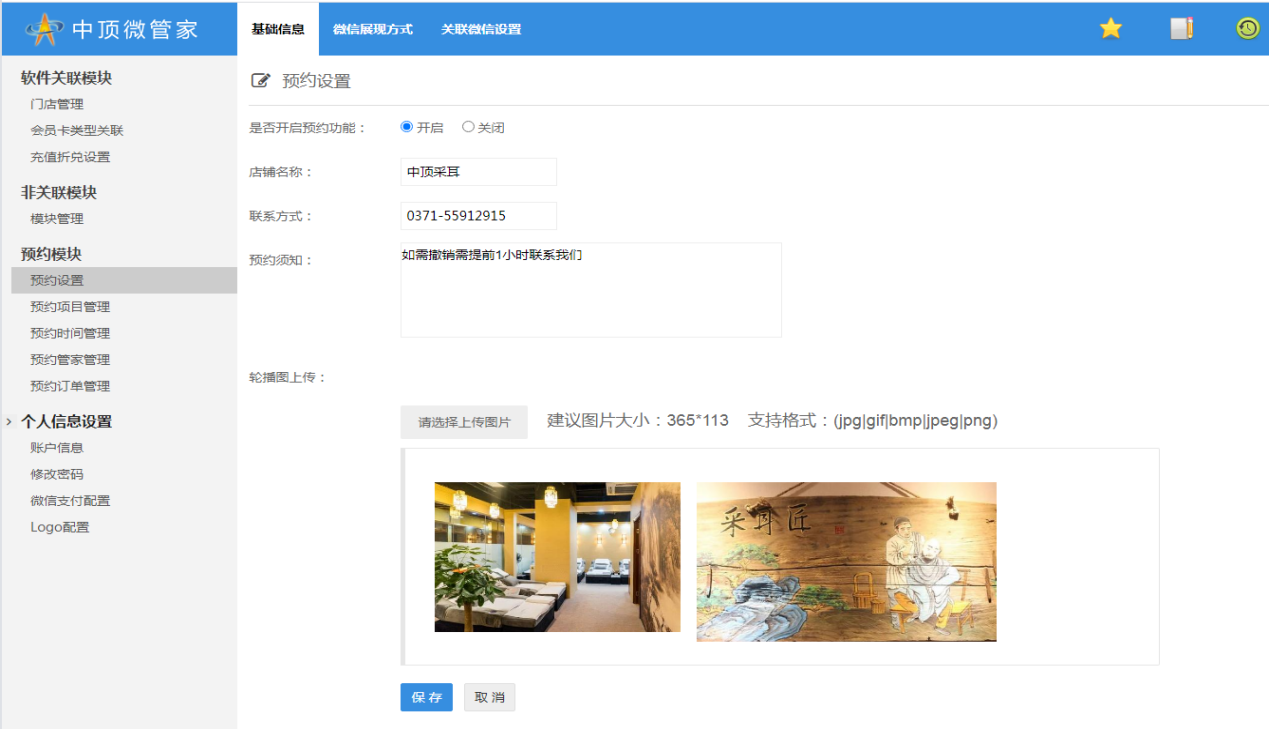Open 账户信息 in sidebar
Image resolution: width=1269 pixels, height=729 pixels.
(57, 448)
